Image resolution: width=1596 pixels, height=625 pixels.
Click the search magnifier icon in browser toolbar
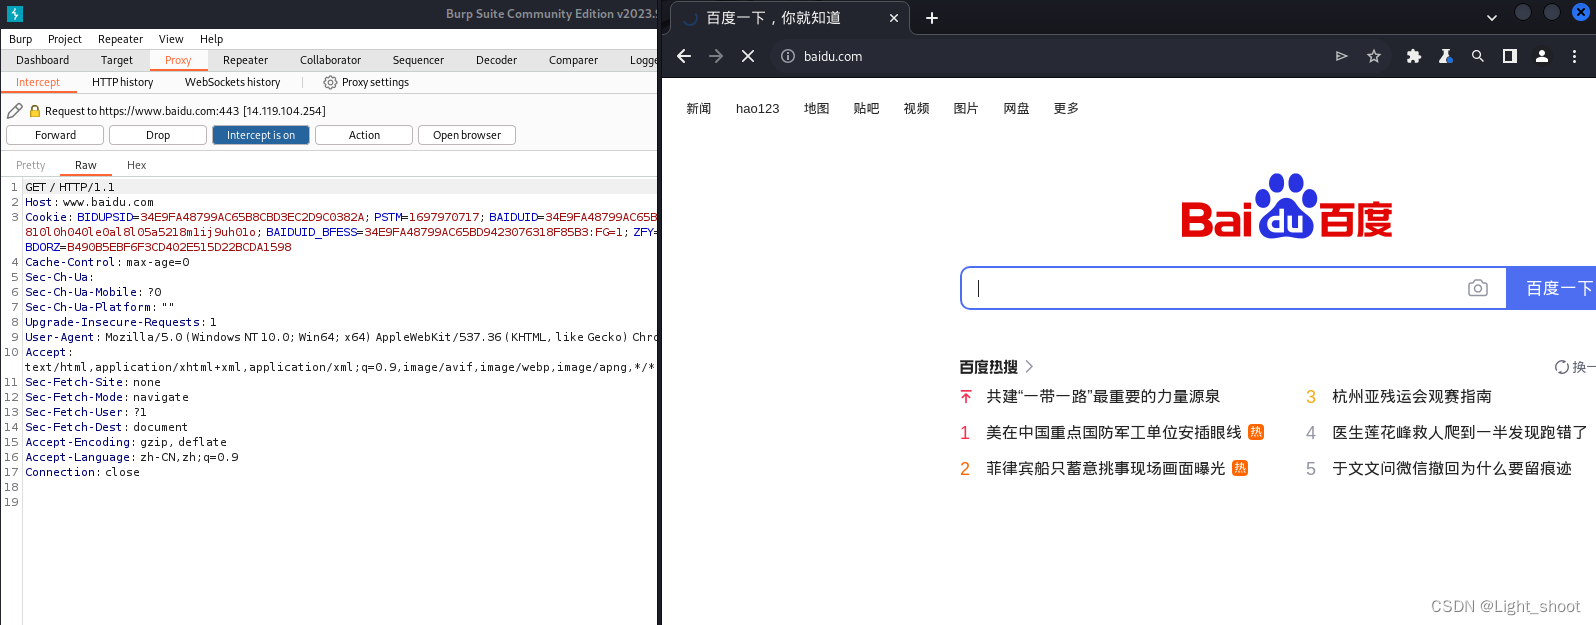tap(1478, 56)
